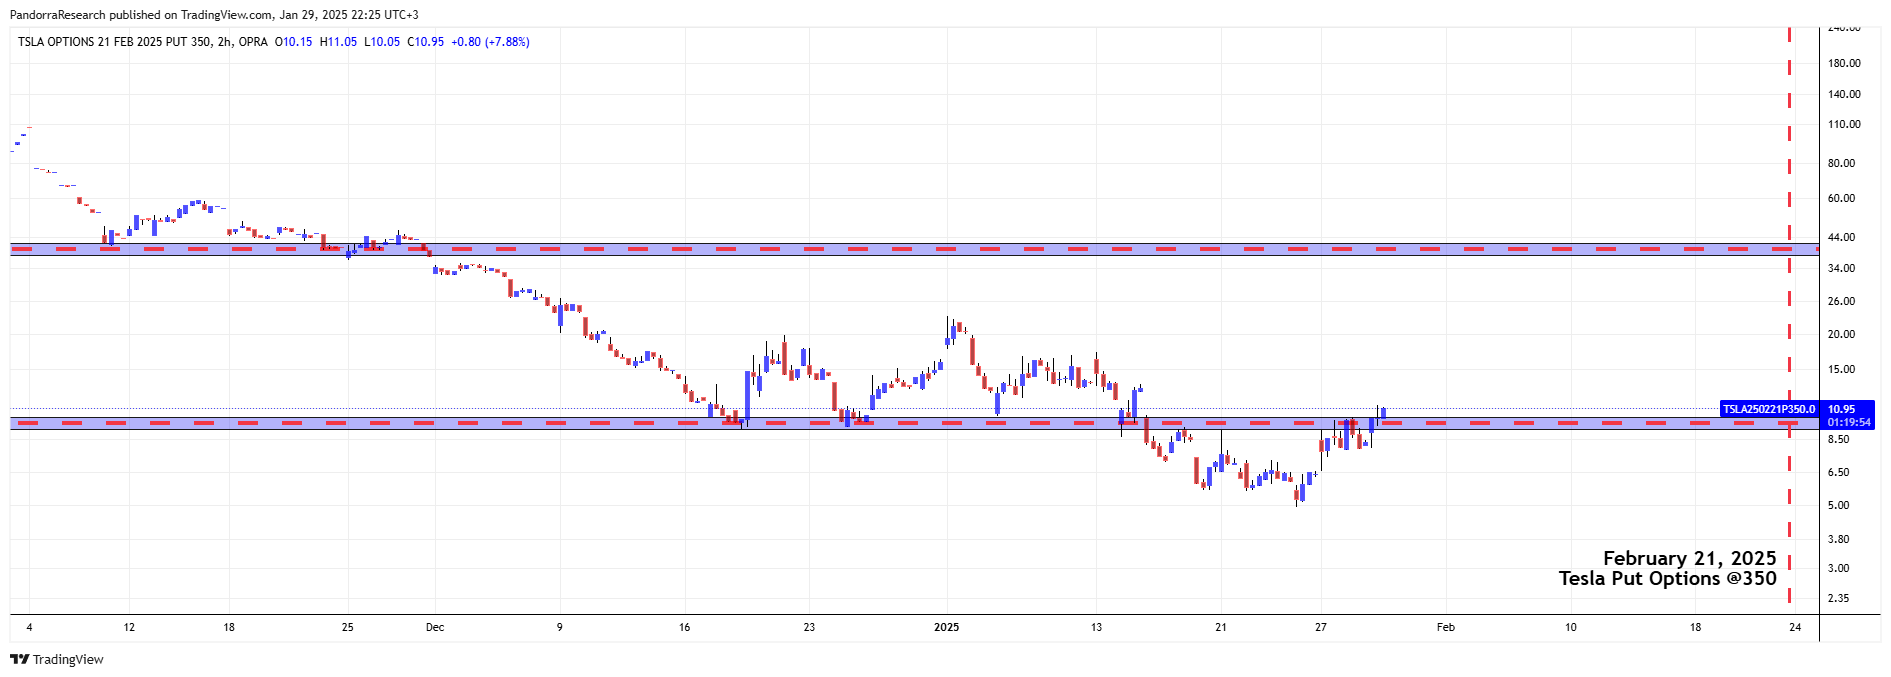Image resolution: width=1891 pixels, height=677 pixels.
Task: Click the 27 date label on time axis
Action: click(x=1321, y=627)
